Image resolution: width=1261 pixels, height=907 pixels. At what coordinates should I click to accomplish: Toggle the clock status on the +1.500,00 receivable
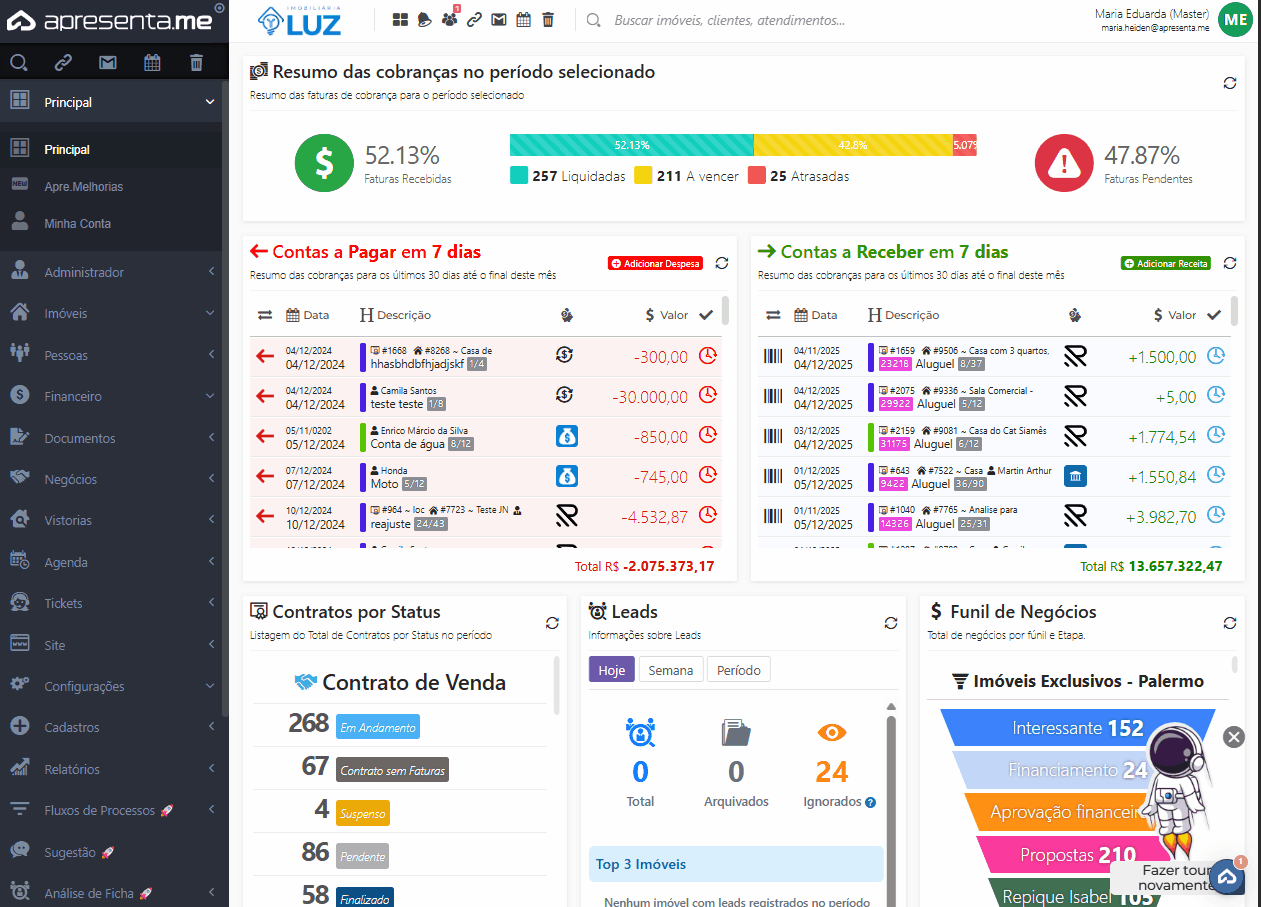1216,356
